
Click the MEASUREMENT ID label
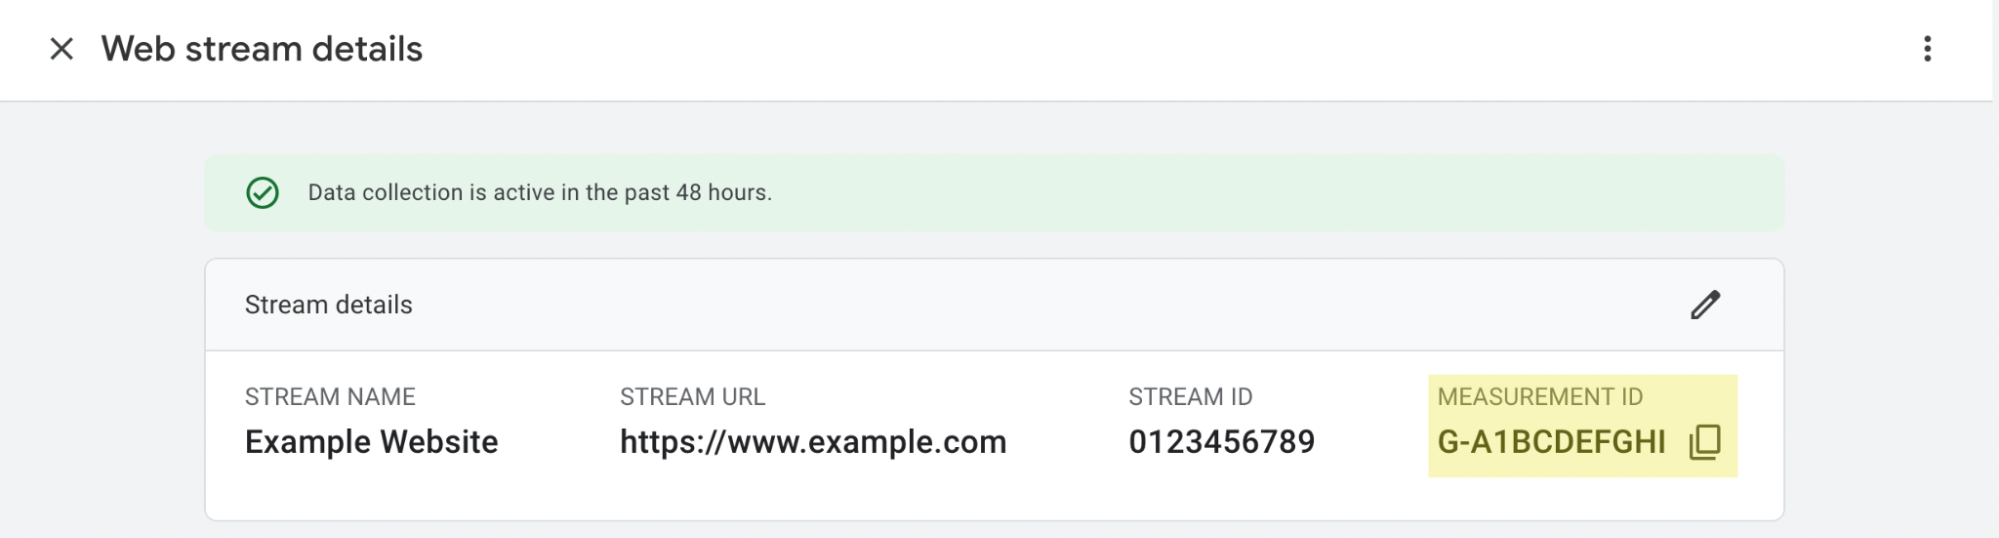1540,397
